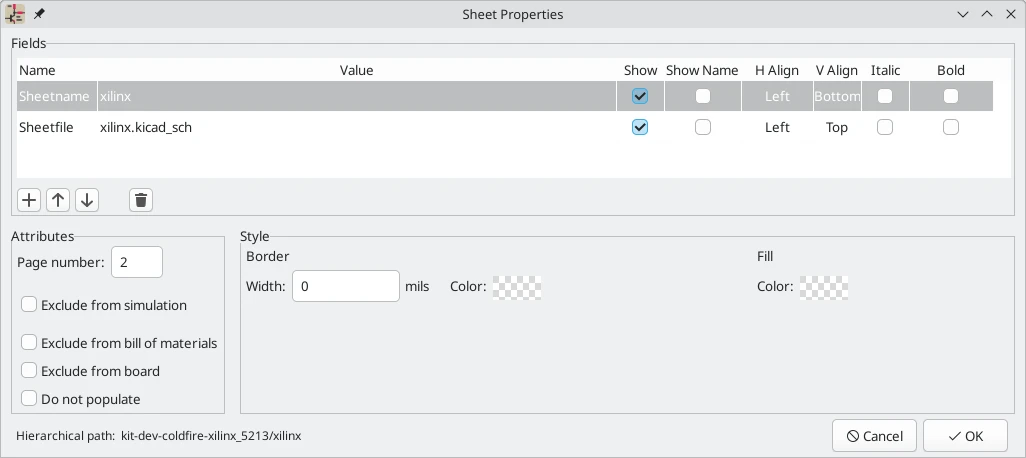Open H Align cell for Sheetfile row
The height and width of the screenshot is (458, 1026).
pos(777,127)
